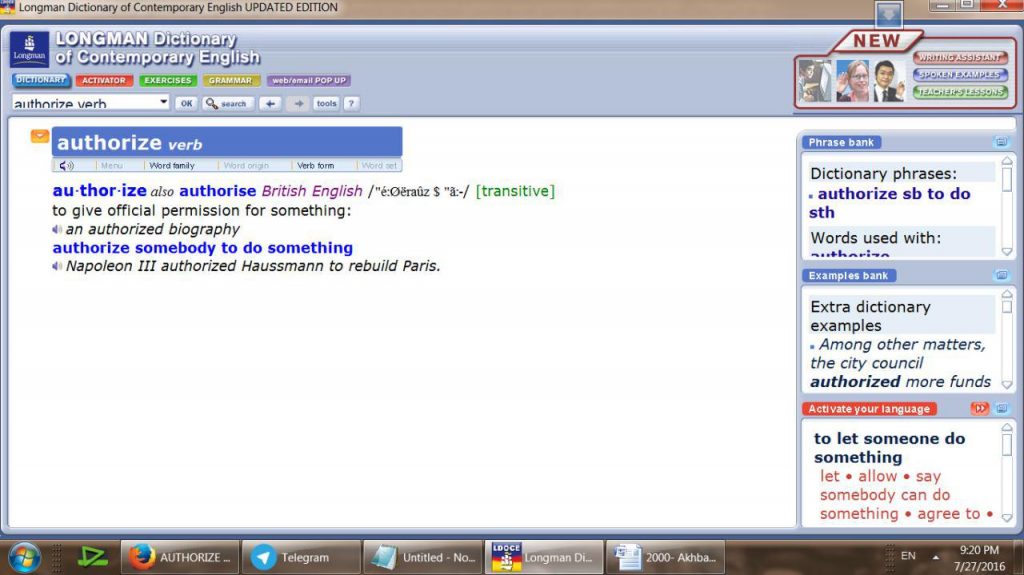
Task: Go back with the left arrow button
Action: point(270,103)
